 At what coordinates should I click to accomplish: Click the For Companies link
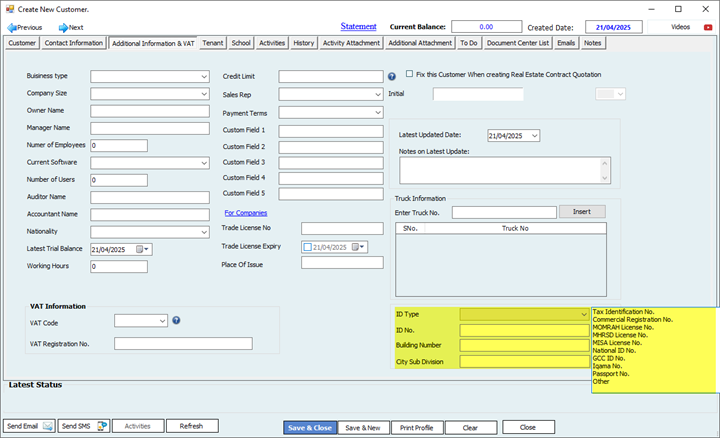pyautogui.click(x=246, y=213)
